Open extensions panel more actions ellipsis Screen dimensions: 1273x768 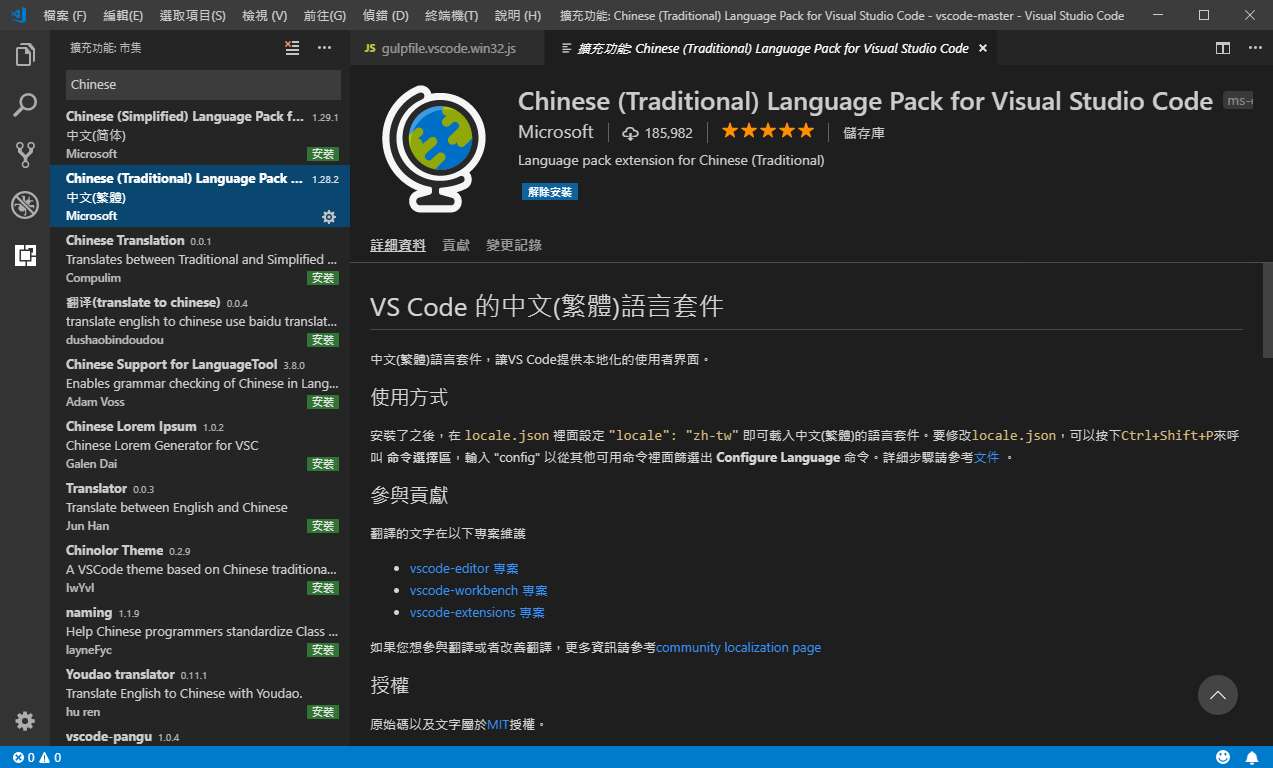[x=324, y=47]
